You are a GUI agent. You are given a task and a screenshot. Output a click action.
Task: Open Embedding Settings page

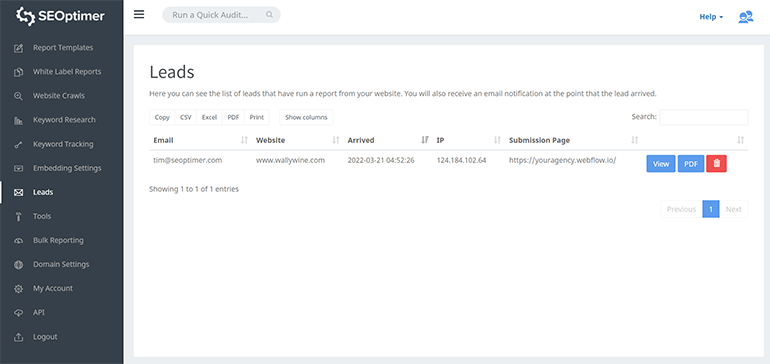click(x=67, y=168)
